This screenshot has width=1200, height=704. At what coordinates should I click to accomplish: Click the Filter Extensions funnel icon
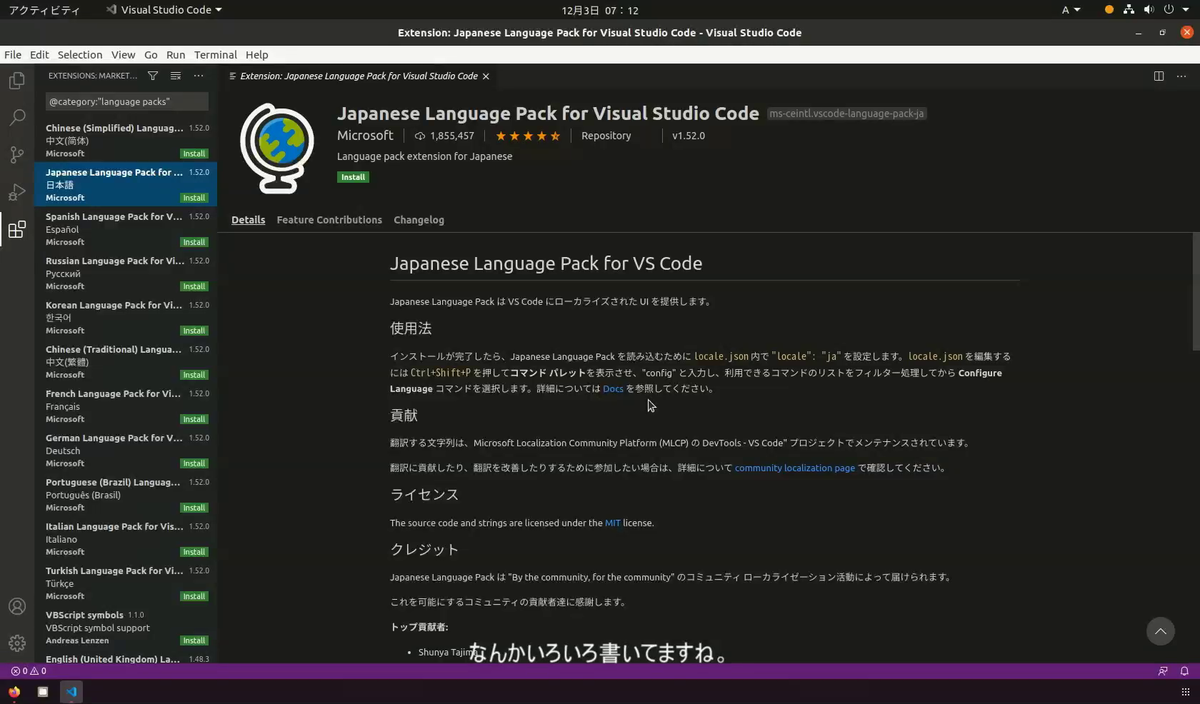pos(152,75)
